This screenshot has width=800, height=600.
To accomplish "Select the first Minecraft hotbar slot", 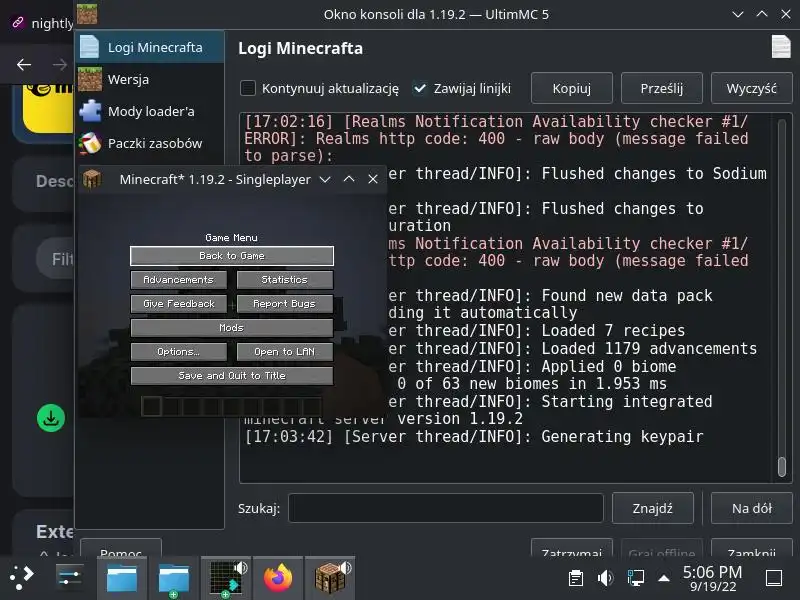I will 151,406.
